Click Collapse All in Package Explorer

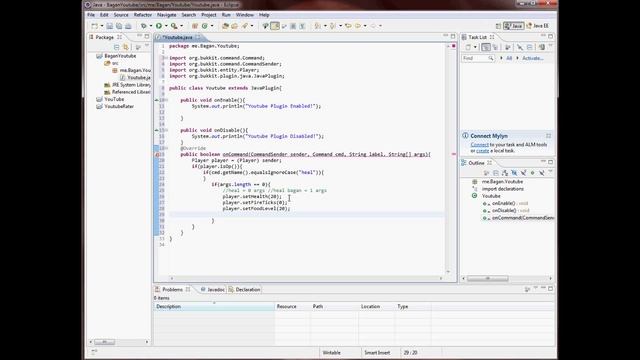pos(117,47)
